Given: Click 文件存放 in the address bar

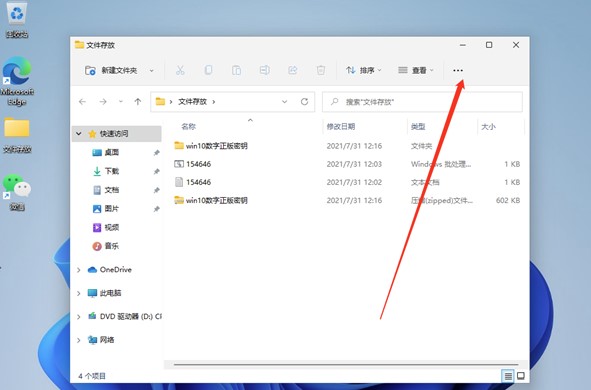Looking at the screenshot, I should tap(192, 102).
